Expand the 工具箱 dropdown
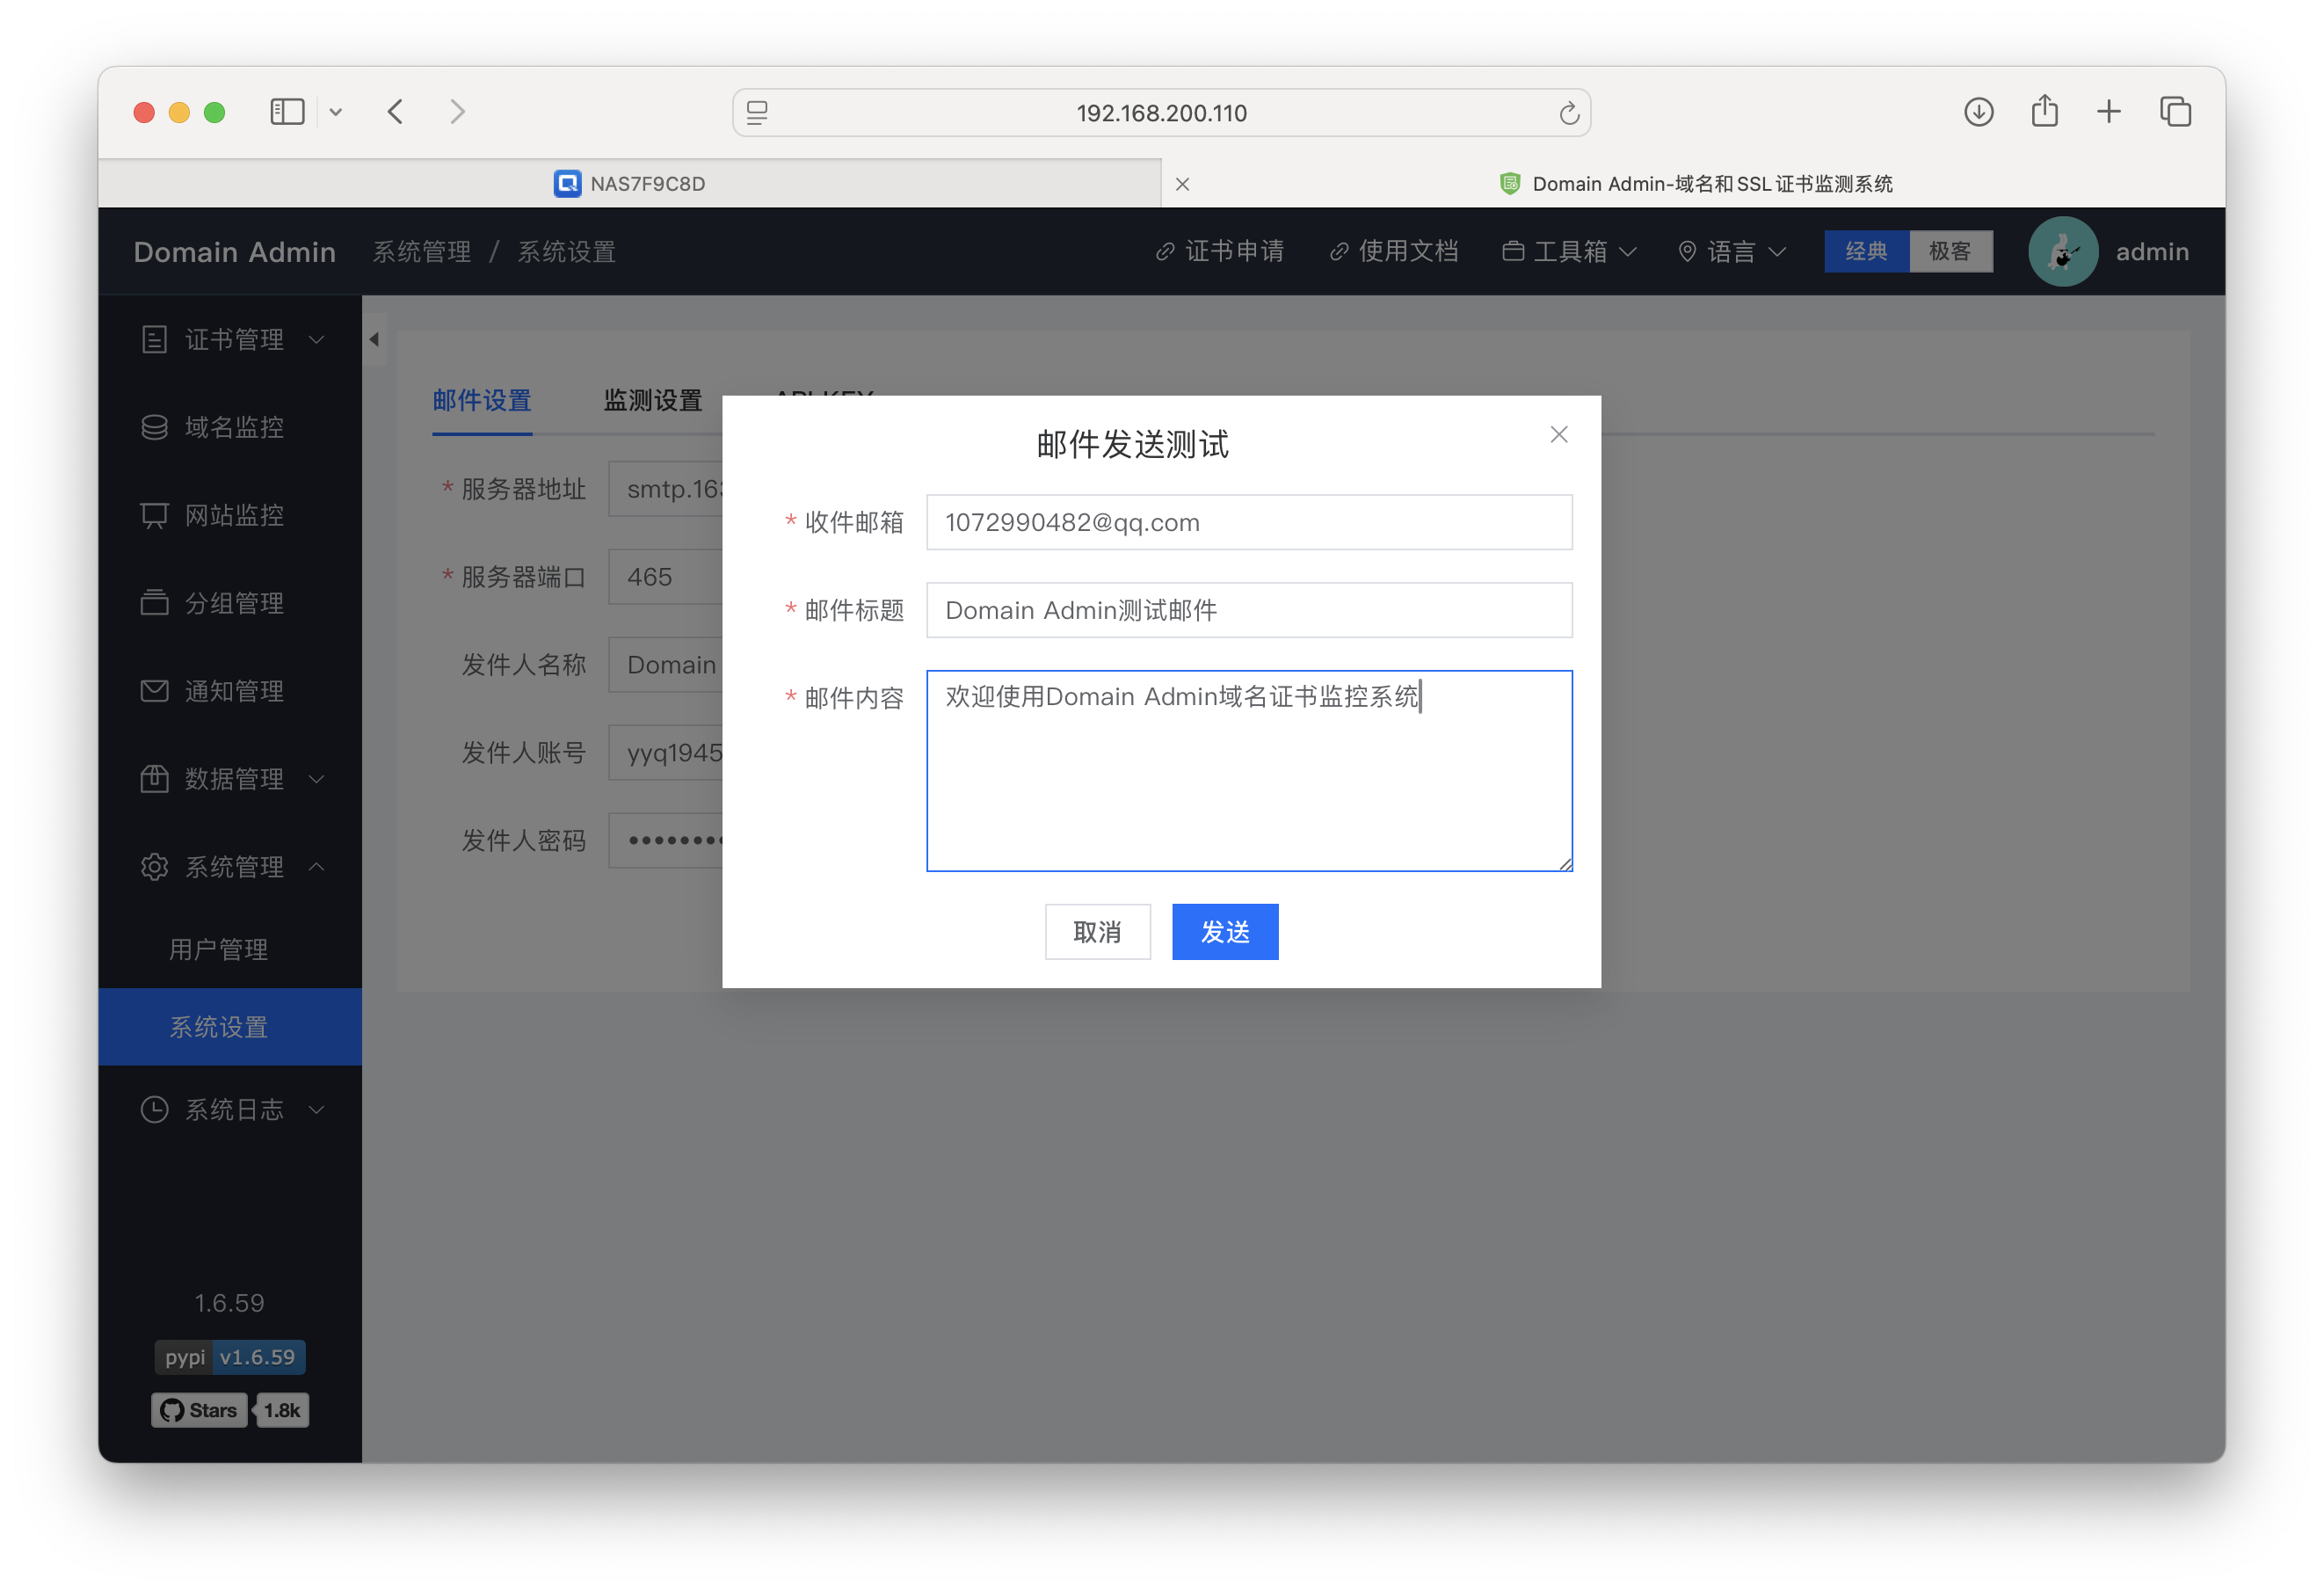 tap(1569, 252)
